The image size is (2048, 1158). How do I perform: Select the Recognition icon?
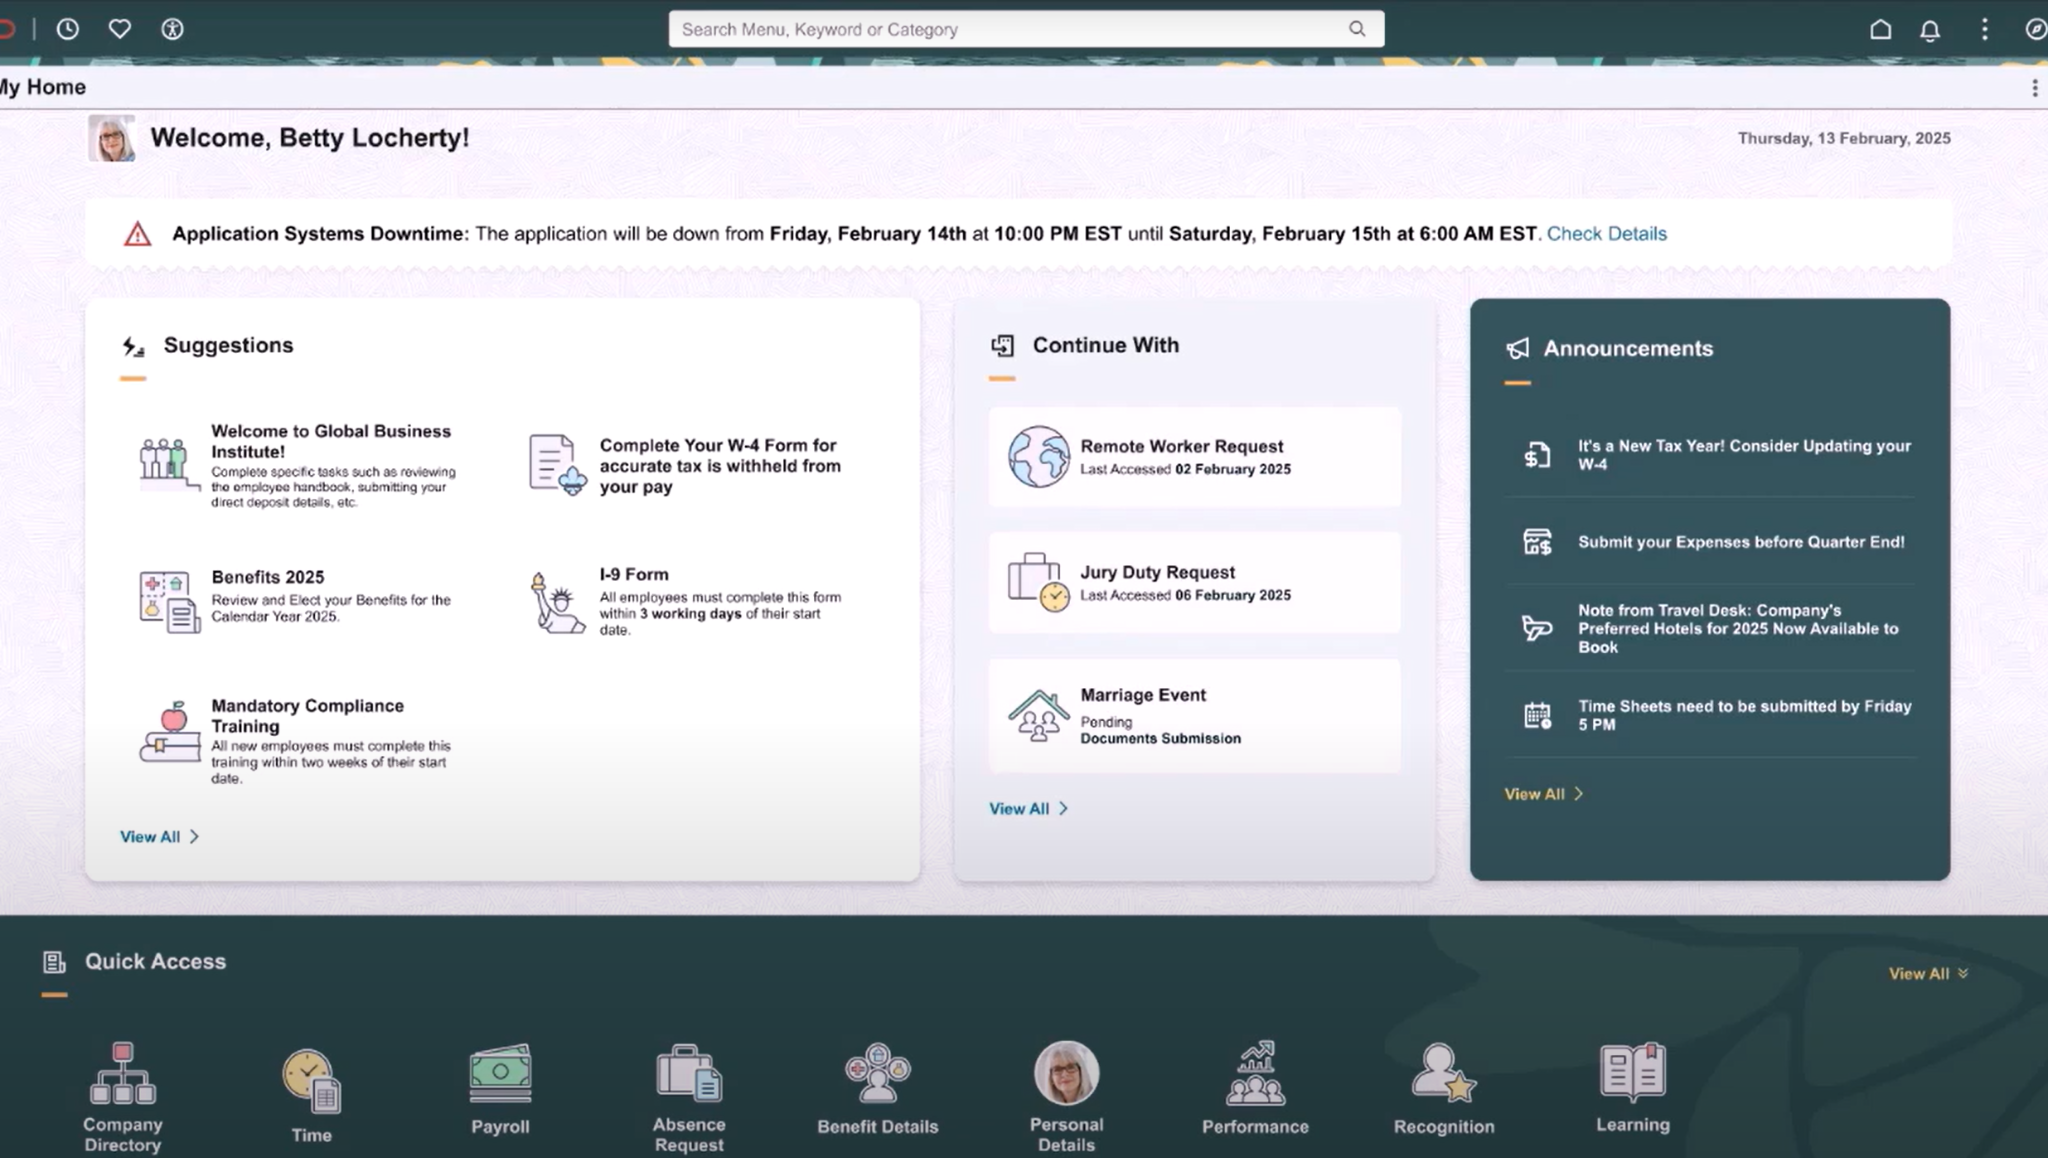click(1444, 1075)
